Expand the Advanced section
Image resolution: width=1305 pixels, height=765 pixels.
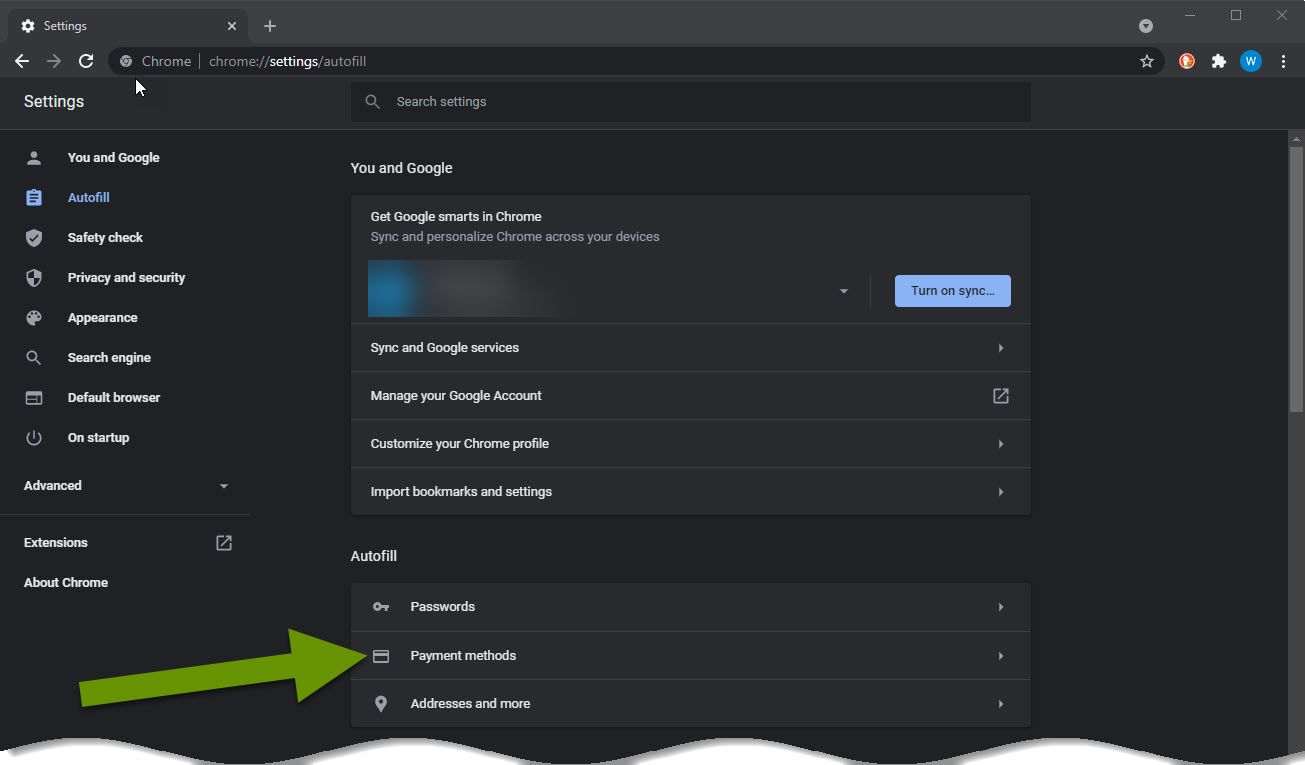pos(125,486)
